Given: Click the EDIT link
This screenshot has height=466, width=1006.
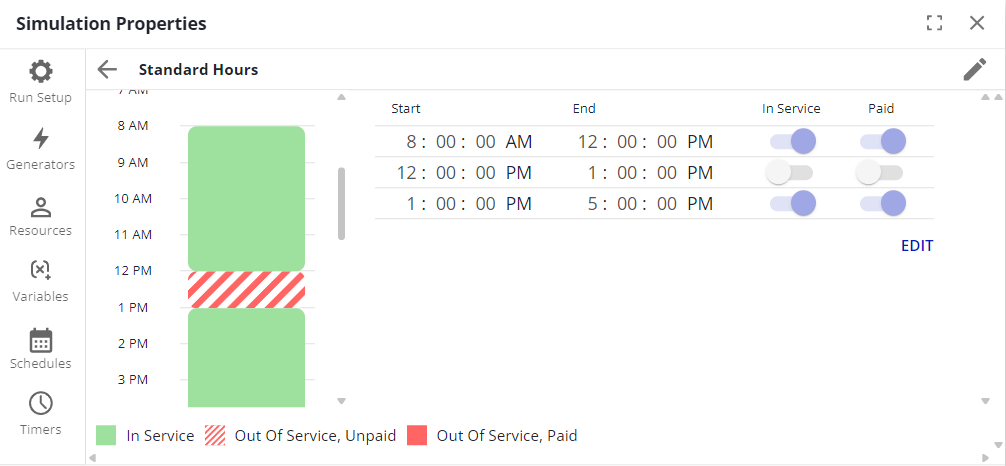Looking at the screenshot, I should click(916, 245).
